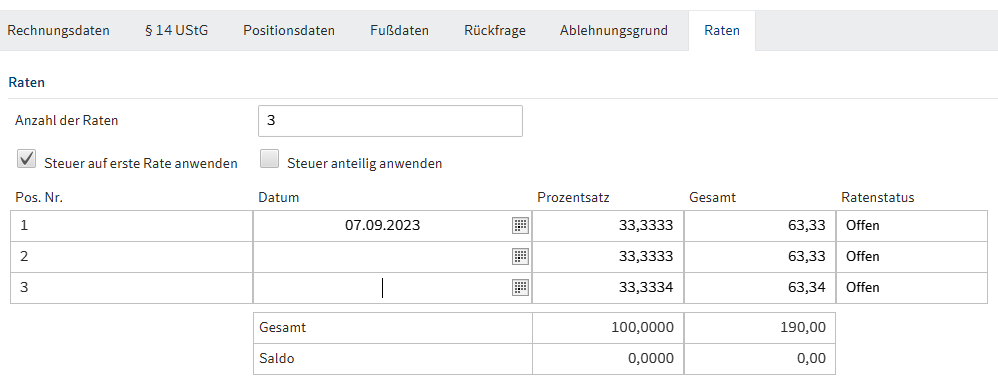Click the blue 'Raten' section heading
The width and height of the screenshot is (998, 392).
pos(27,83)
